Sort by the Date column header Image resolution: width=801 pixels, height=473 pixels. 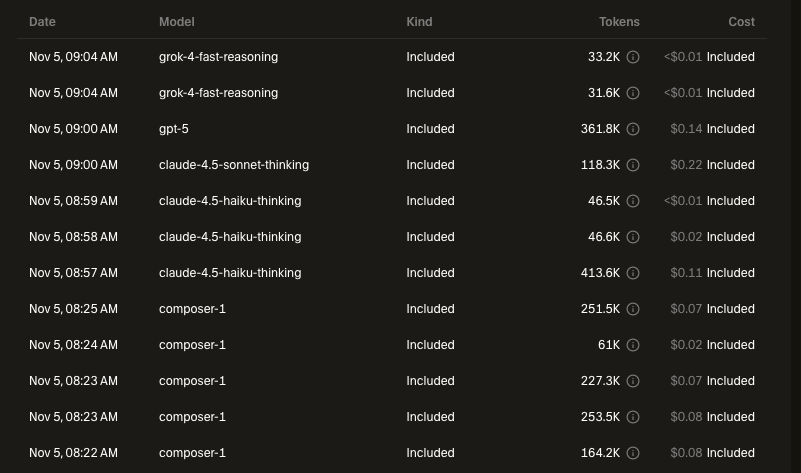tap(42, 21)
